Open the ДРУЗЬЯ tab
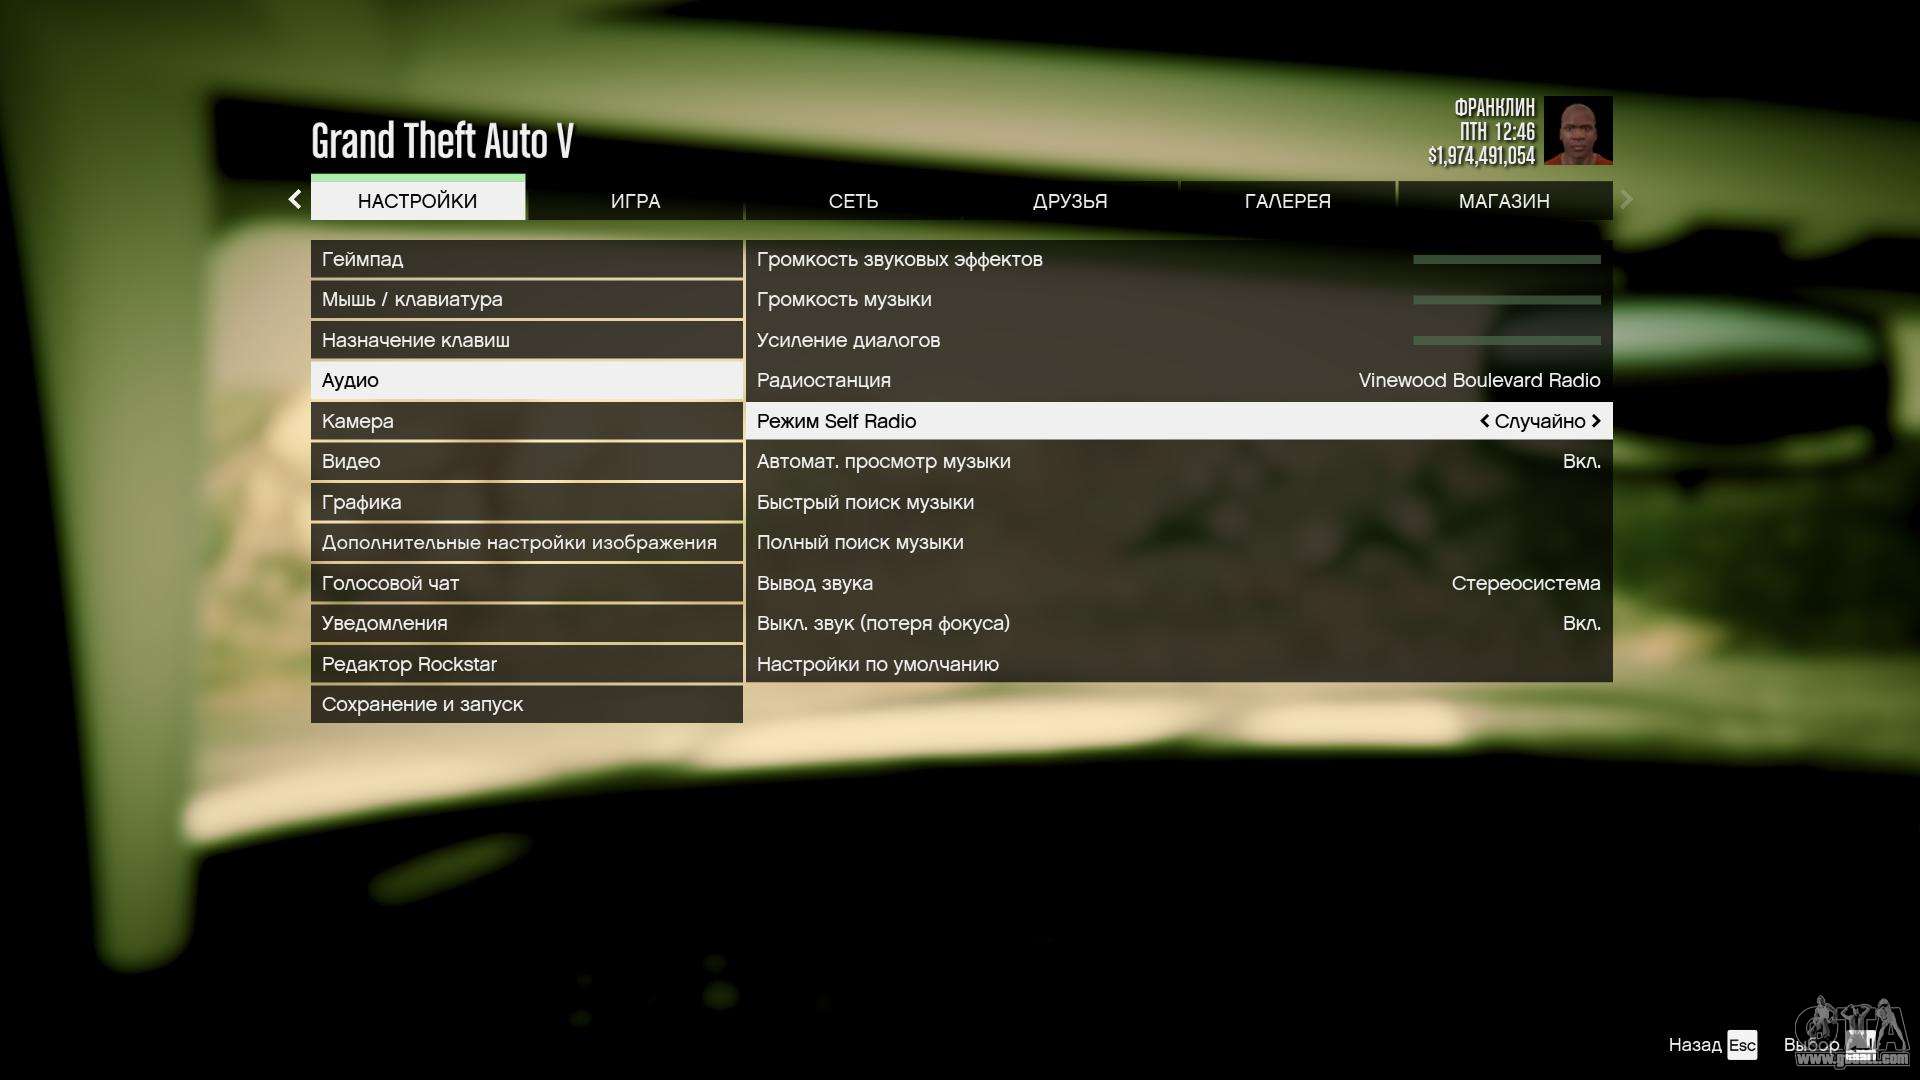1920x1080 pixels. [x=1070, y=201]
